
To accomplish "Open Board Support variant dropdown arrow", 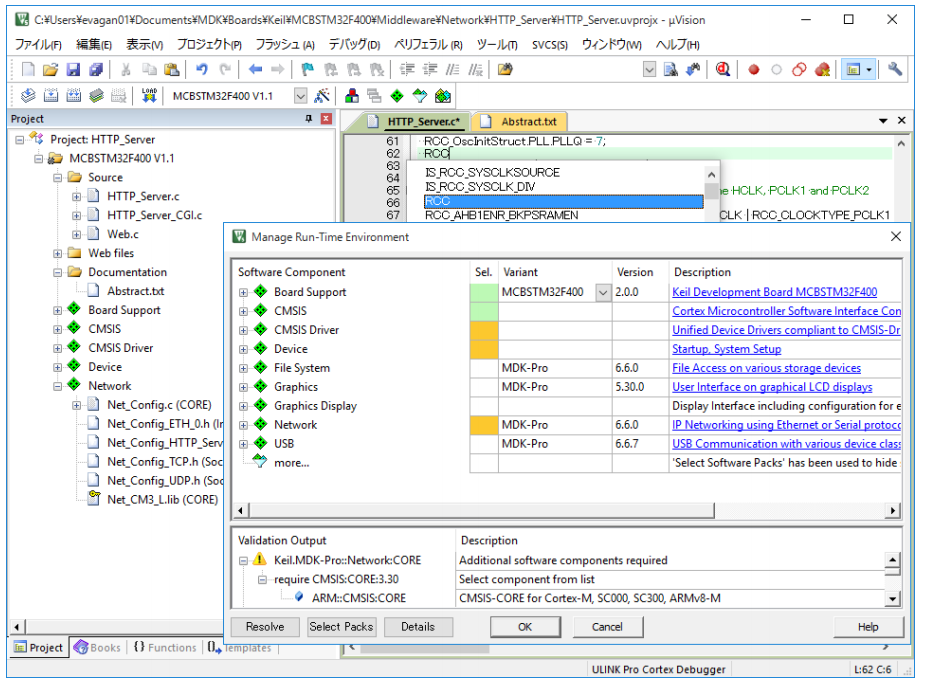I will [x=602, y=292].
